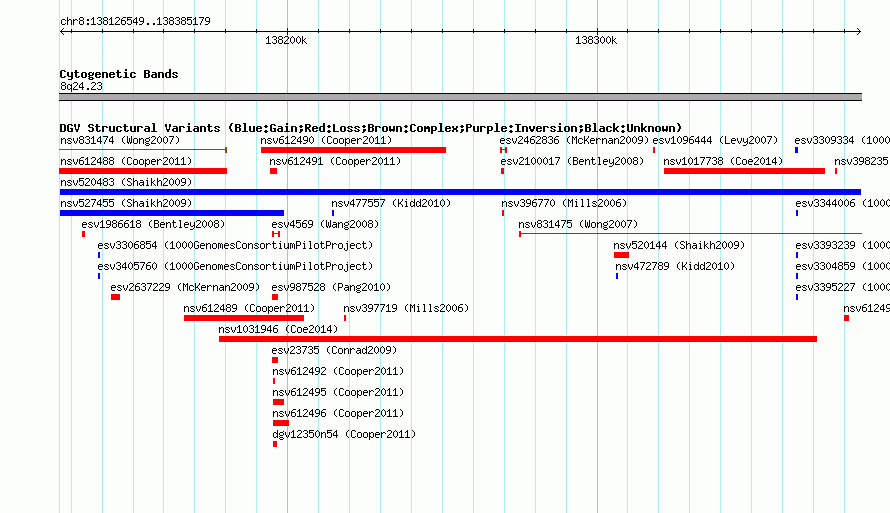Image resolution: width=890 pixels, height=513 pixels.
Task: Select the nsv612490 (Cooper2011) red loss bar
Action: [x=353, y=150]
